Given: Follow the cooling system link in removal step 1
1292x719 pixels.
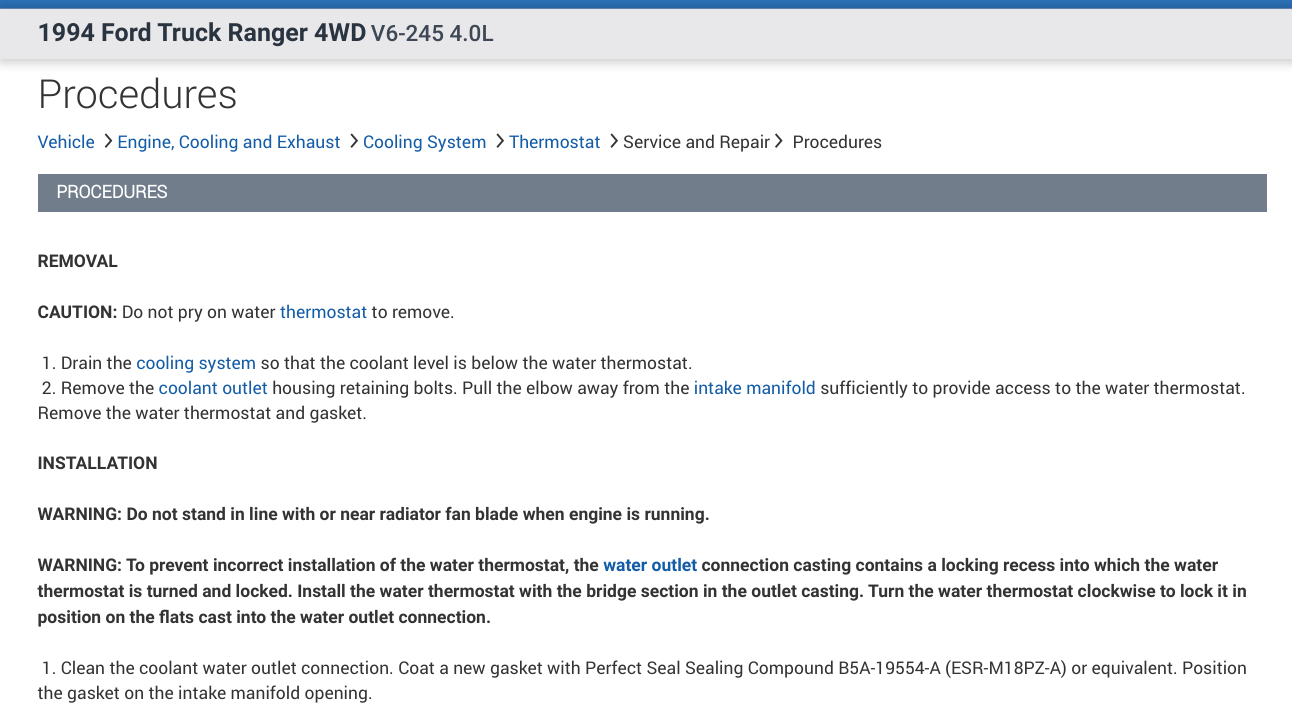Looking at the screenshot, I should pos(196,363).
